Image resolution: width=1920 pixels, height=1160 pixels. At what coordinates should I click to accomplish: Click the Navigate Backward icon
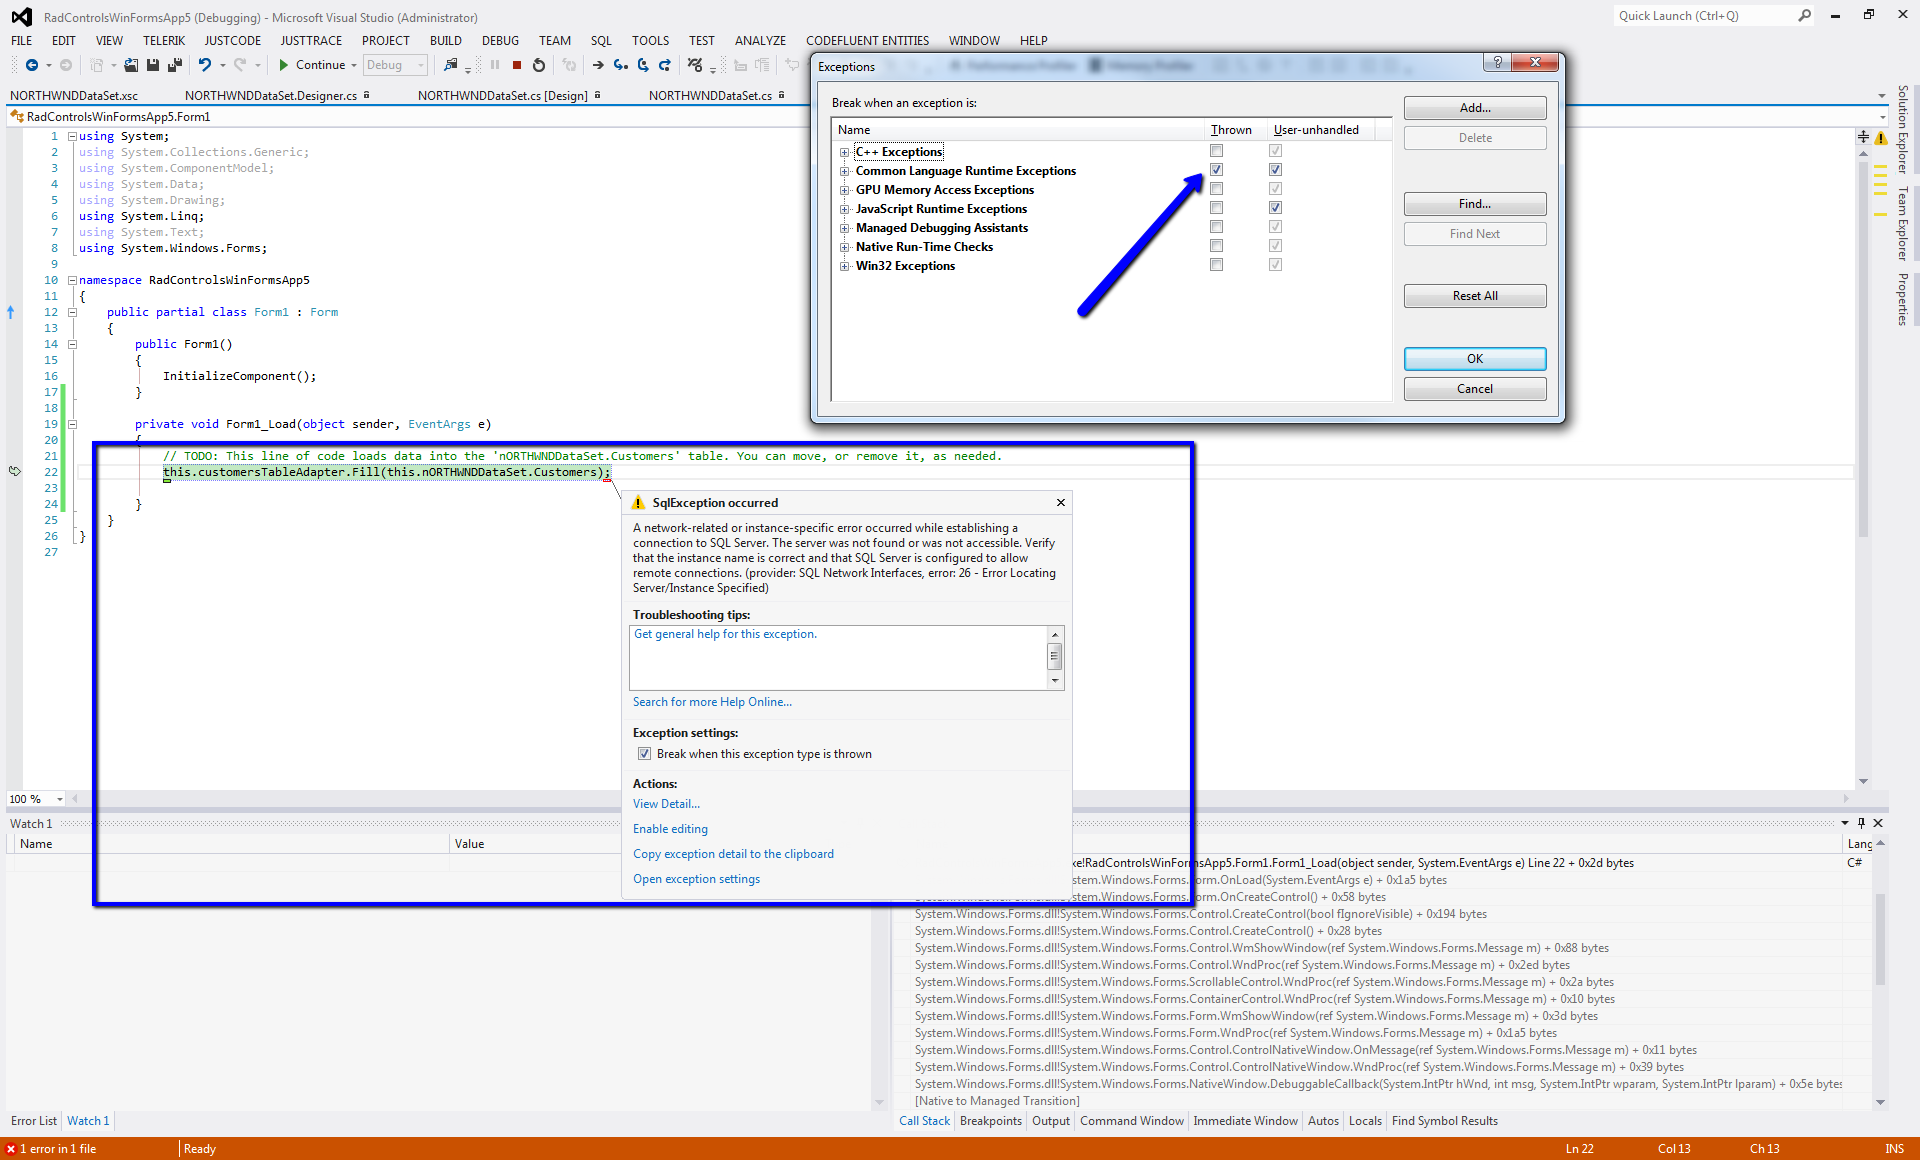click(32, 65)
